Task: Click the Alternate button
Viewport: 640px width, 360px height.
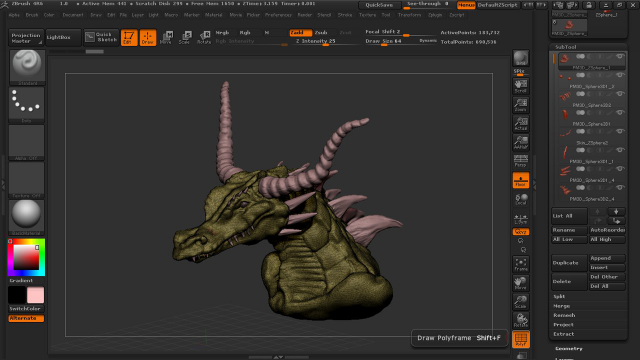Action: [x=26, y=318]
